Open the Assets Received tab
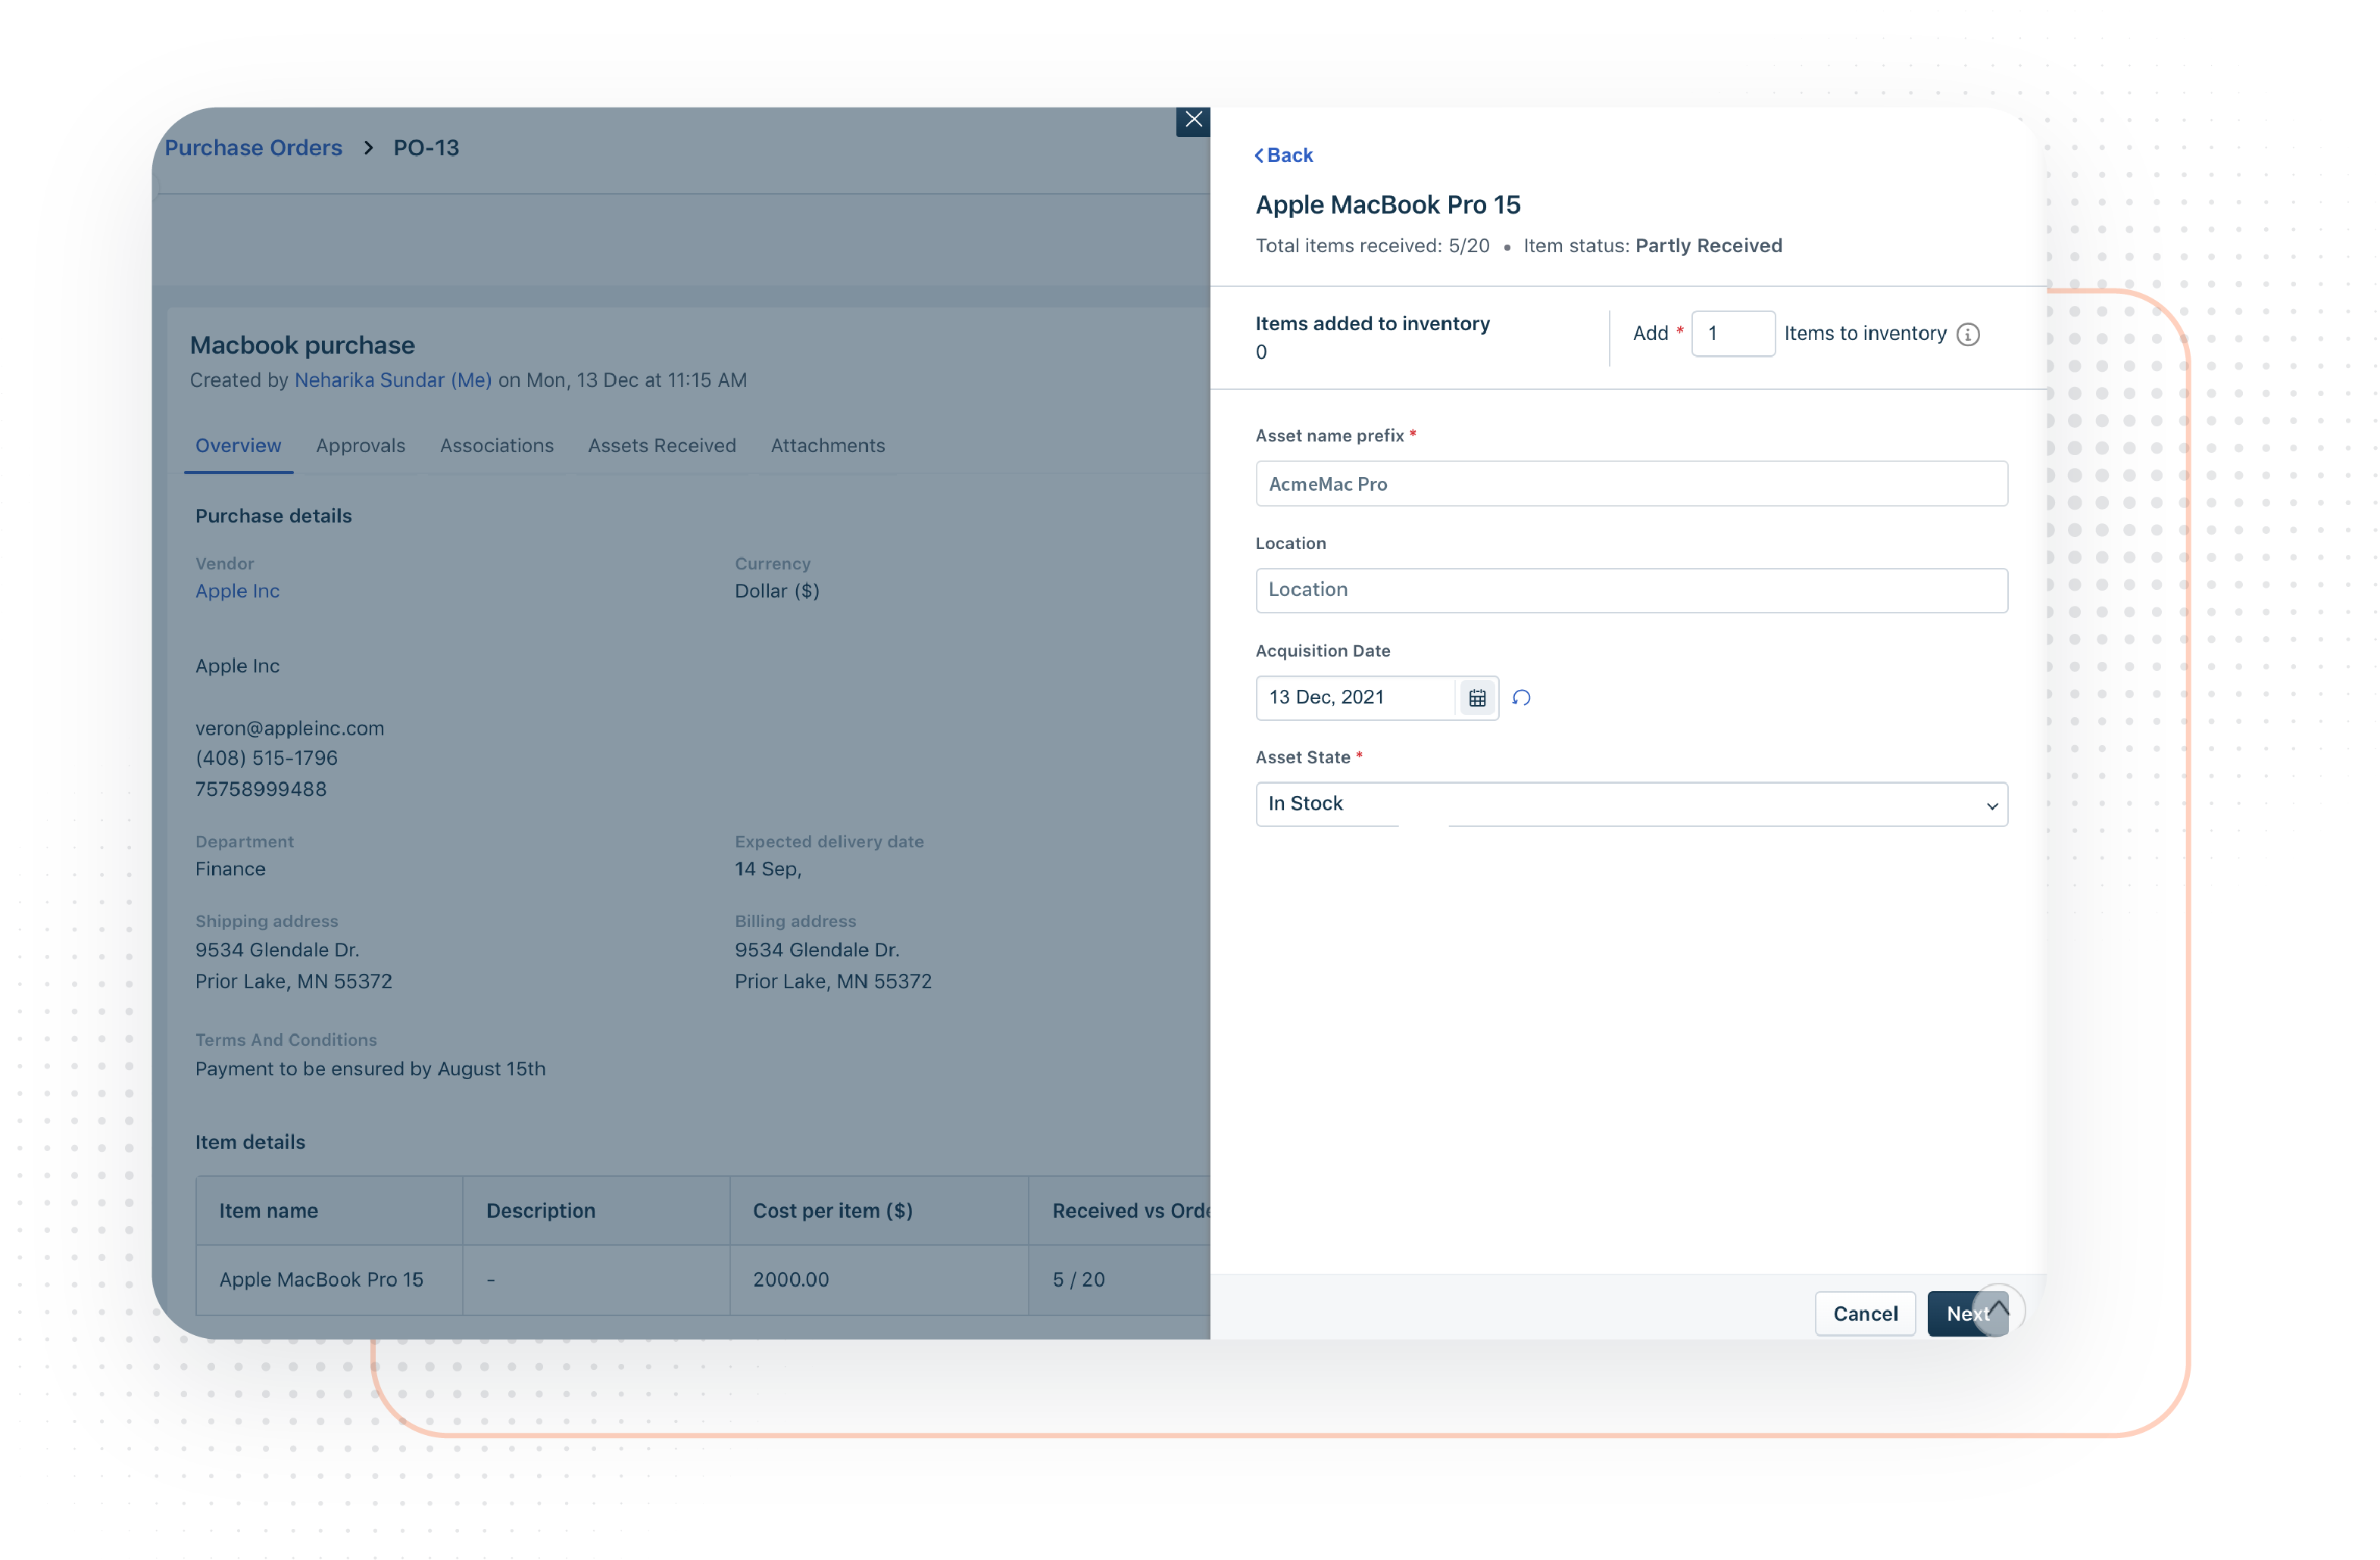 pos(662,445)
